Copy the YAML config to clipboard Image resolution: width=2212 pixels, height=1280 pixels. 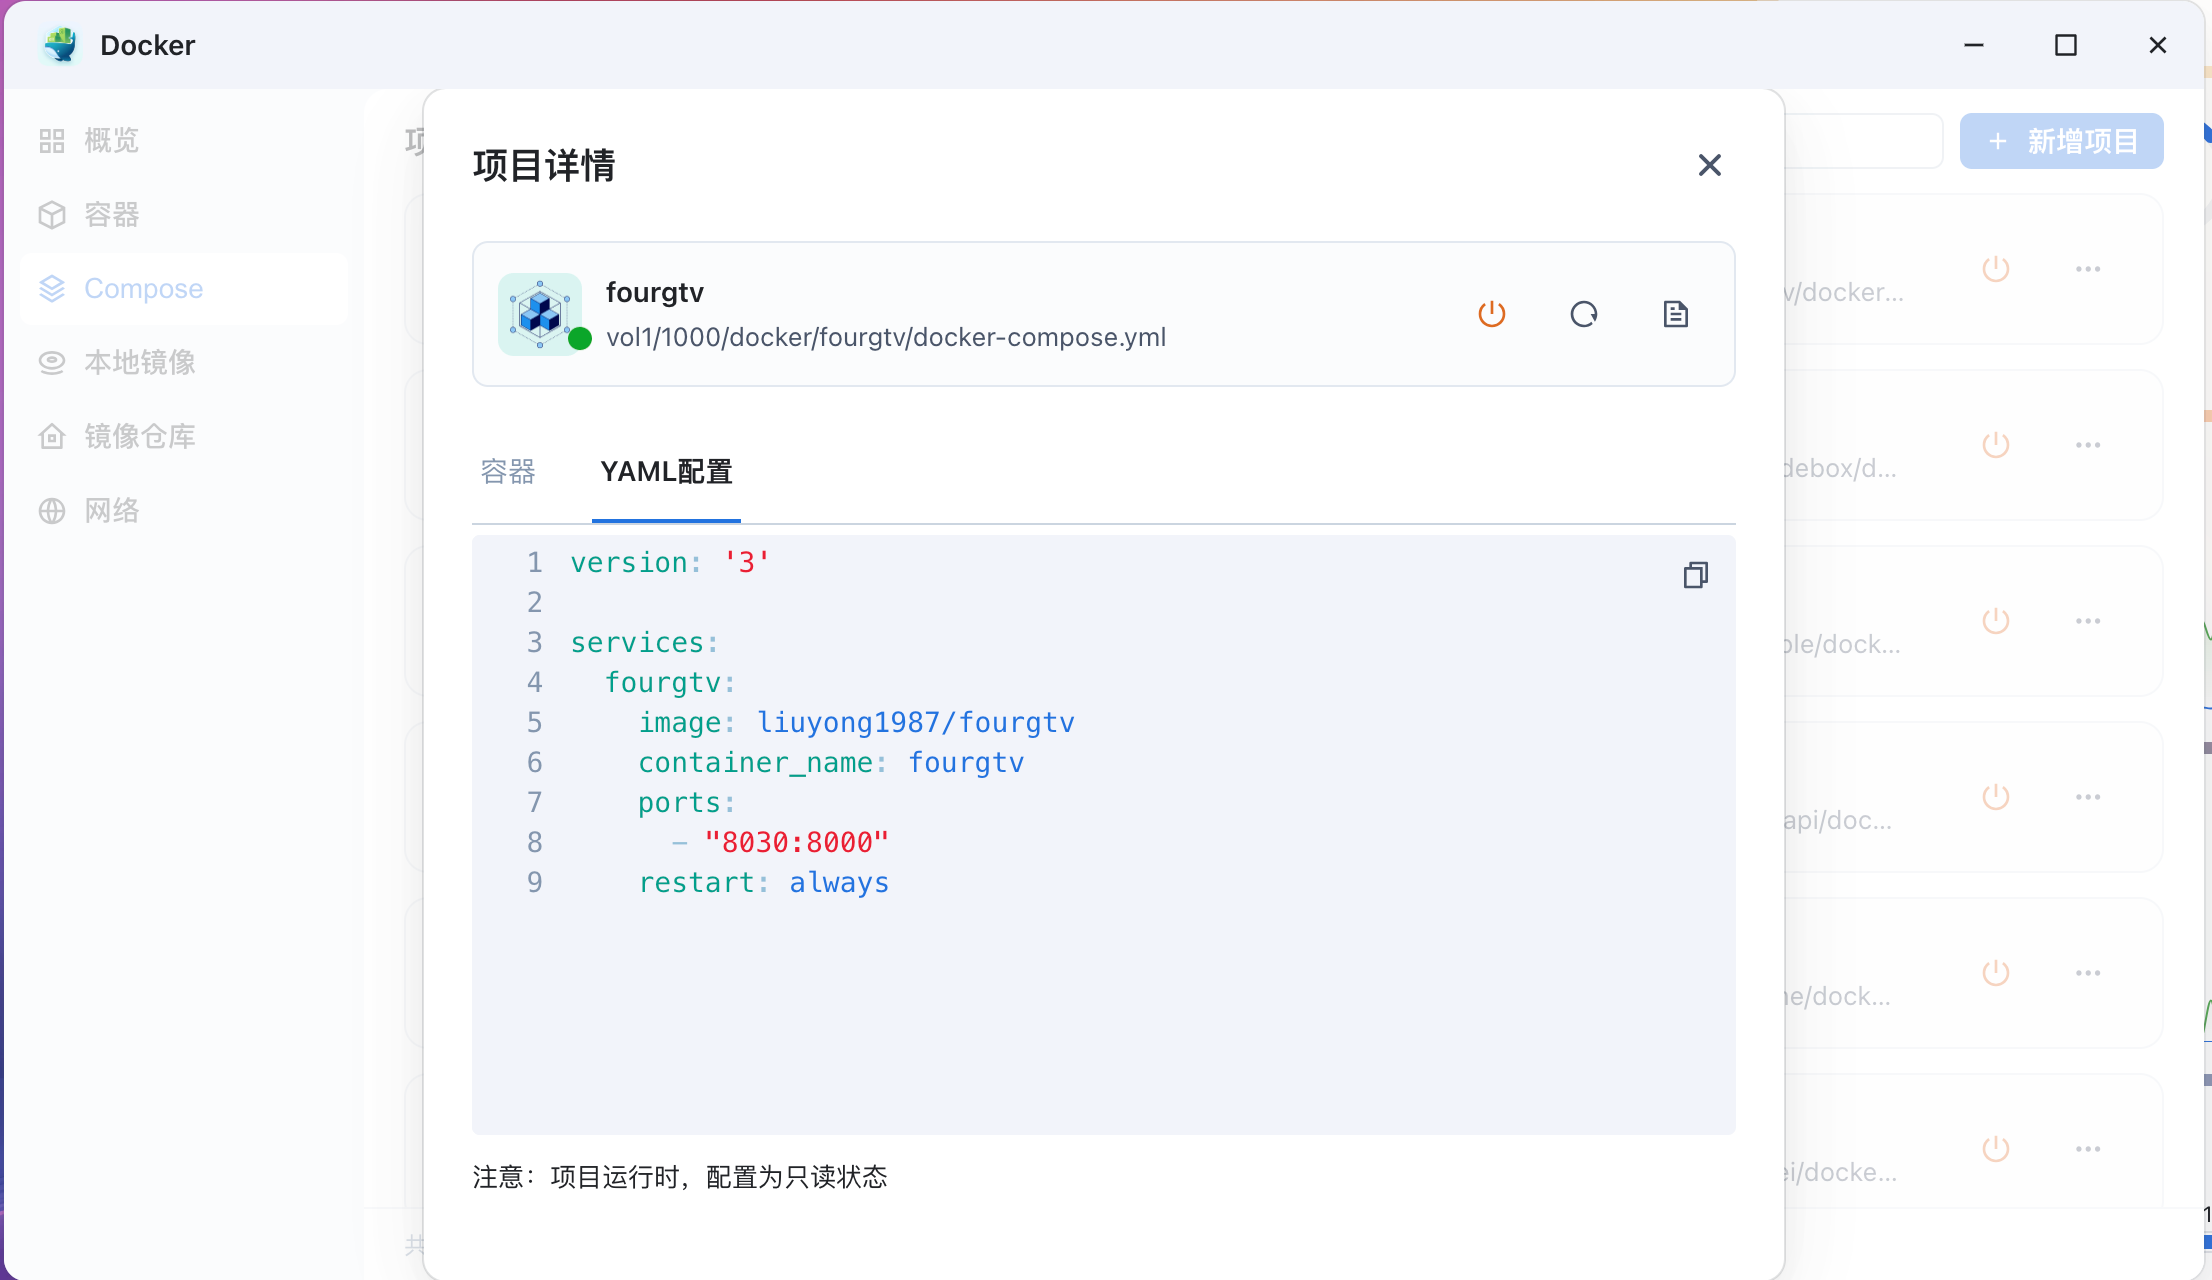[x=1695, y=575]
